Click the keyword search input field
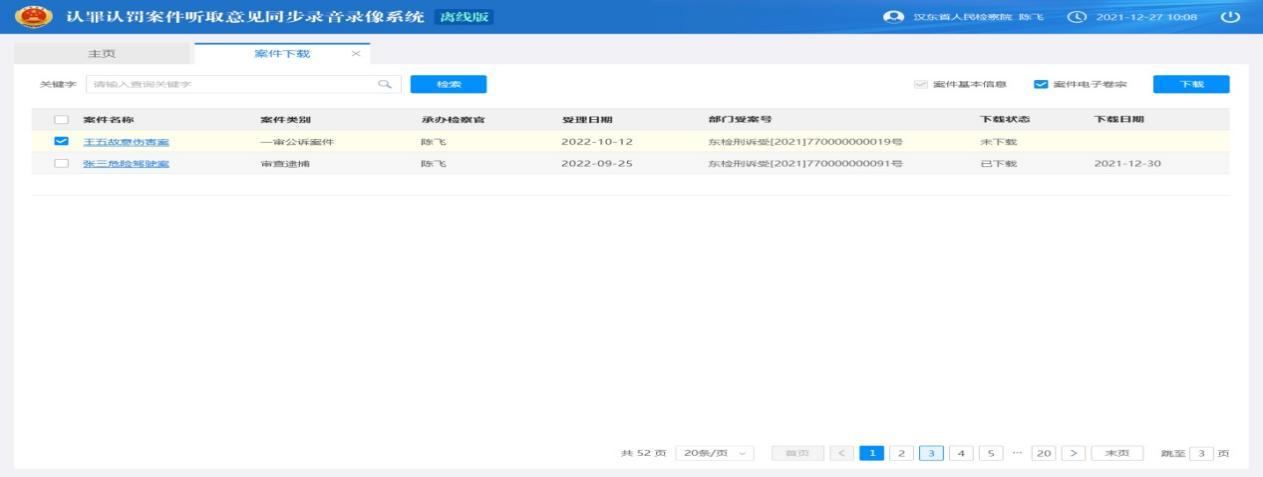Screen dimensions: 1263x477 (230, 84)
